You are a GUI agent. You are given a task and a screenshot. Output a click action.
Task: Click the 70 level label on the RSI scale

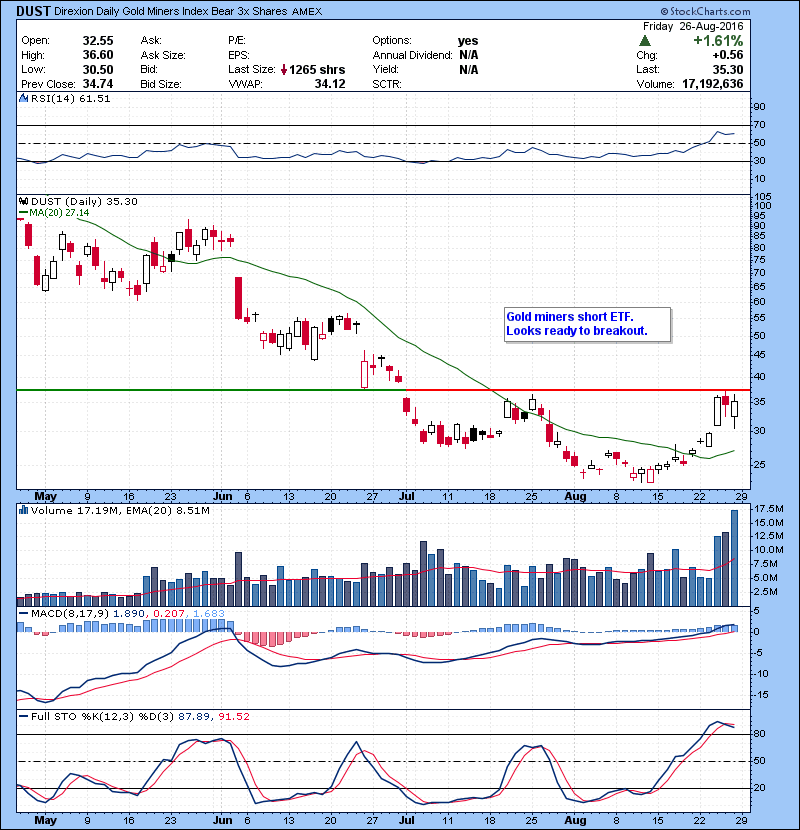tap(759, 125)
